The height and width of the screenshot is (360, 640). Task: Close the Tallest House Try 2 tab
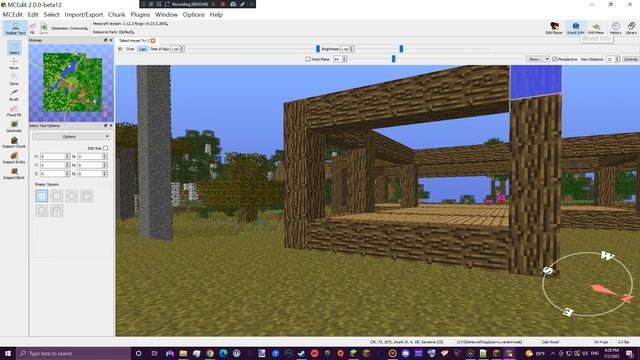[153, 40]
